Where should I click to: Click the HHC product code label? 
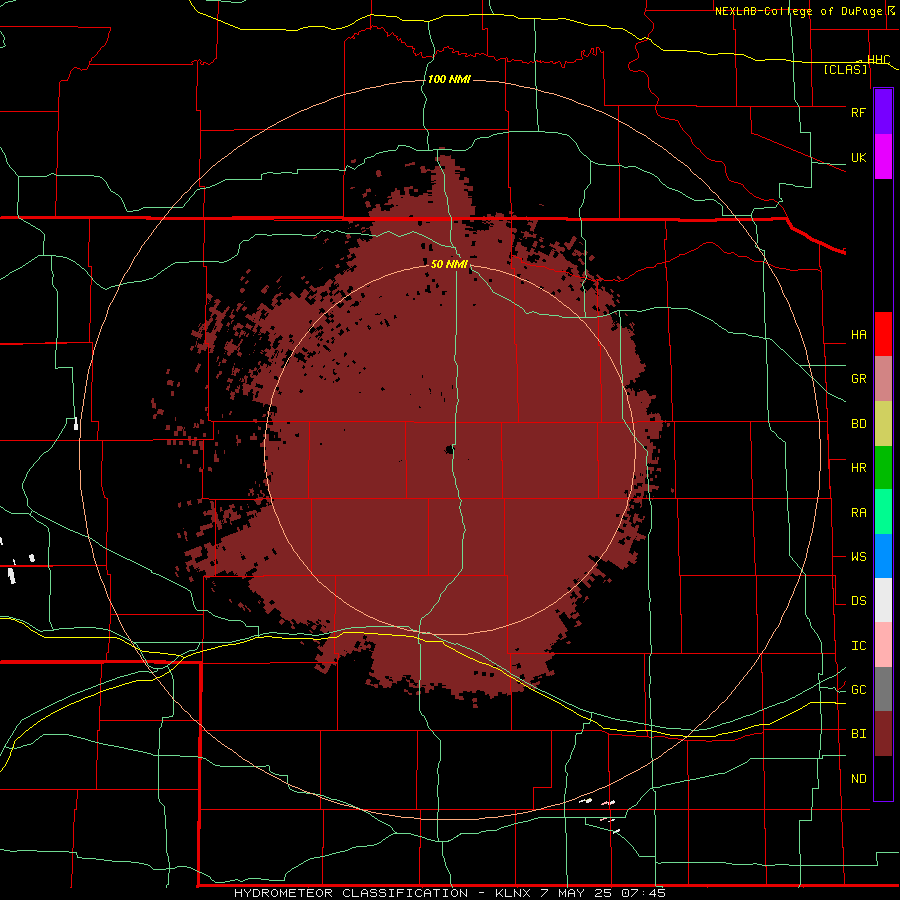point(878,59)
